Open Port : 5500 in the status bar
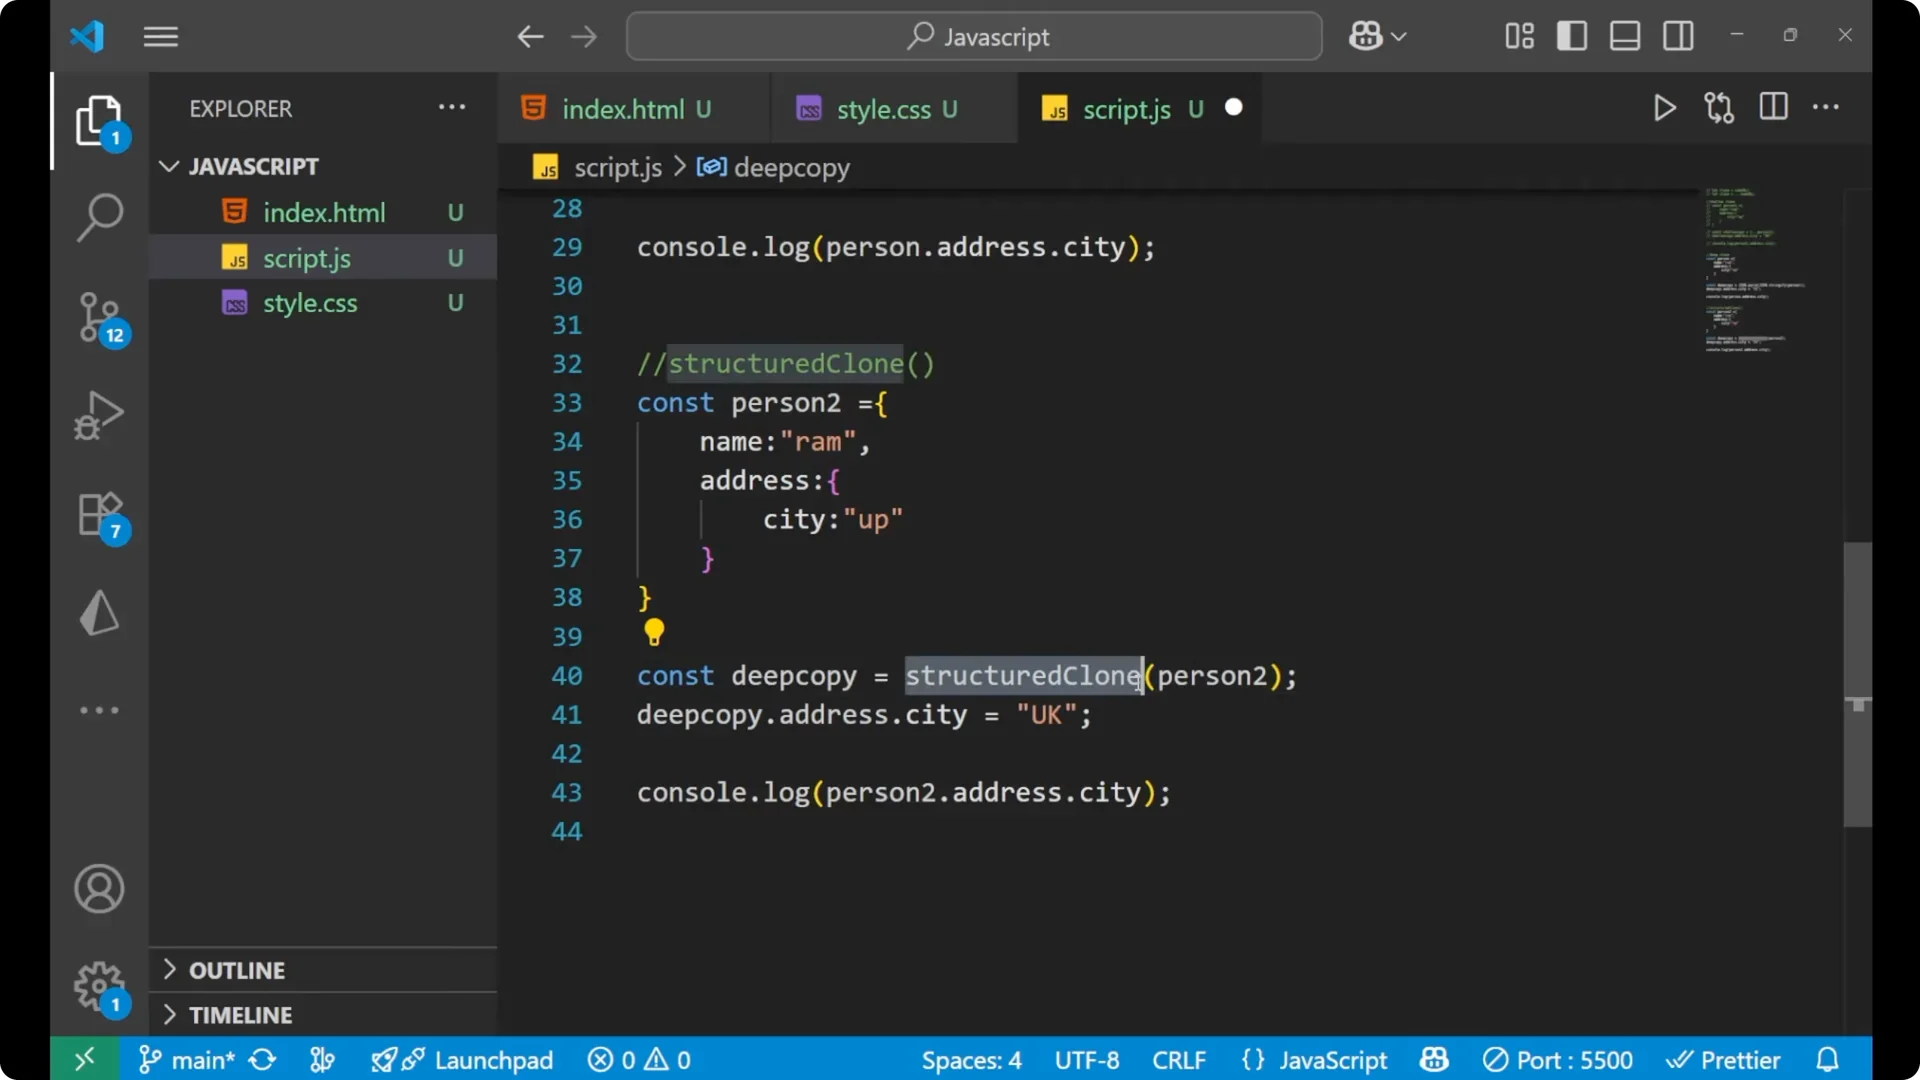 1557,1059
